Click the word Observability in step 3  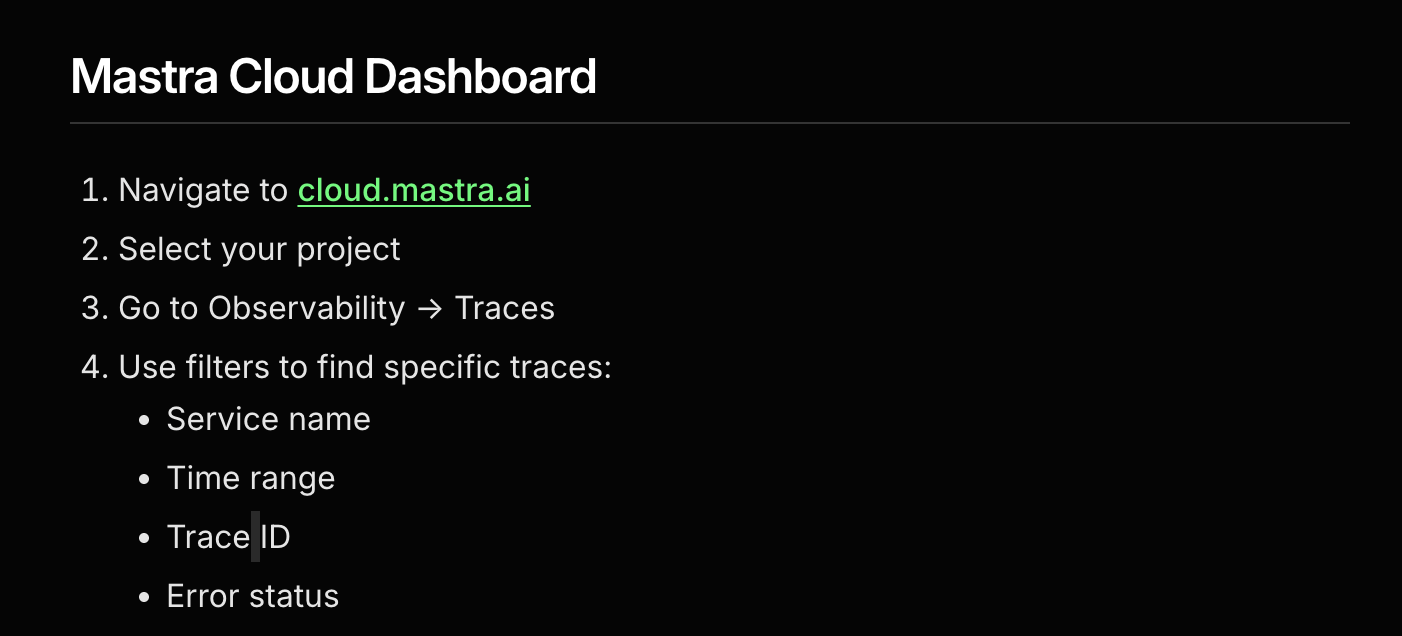(x=306, y=308)
